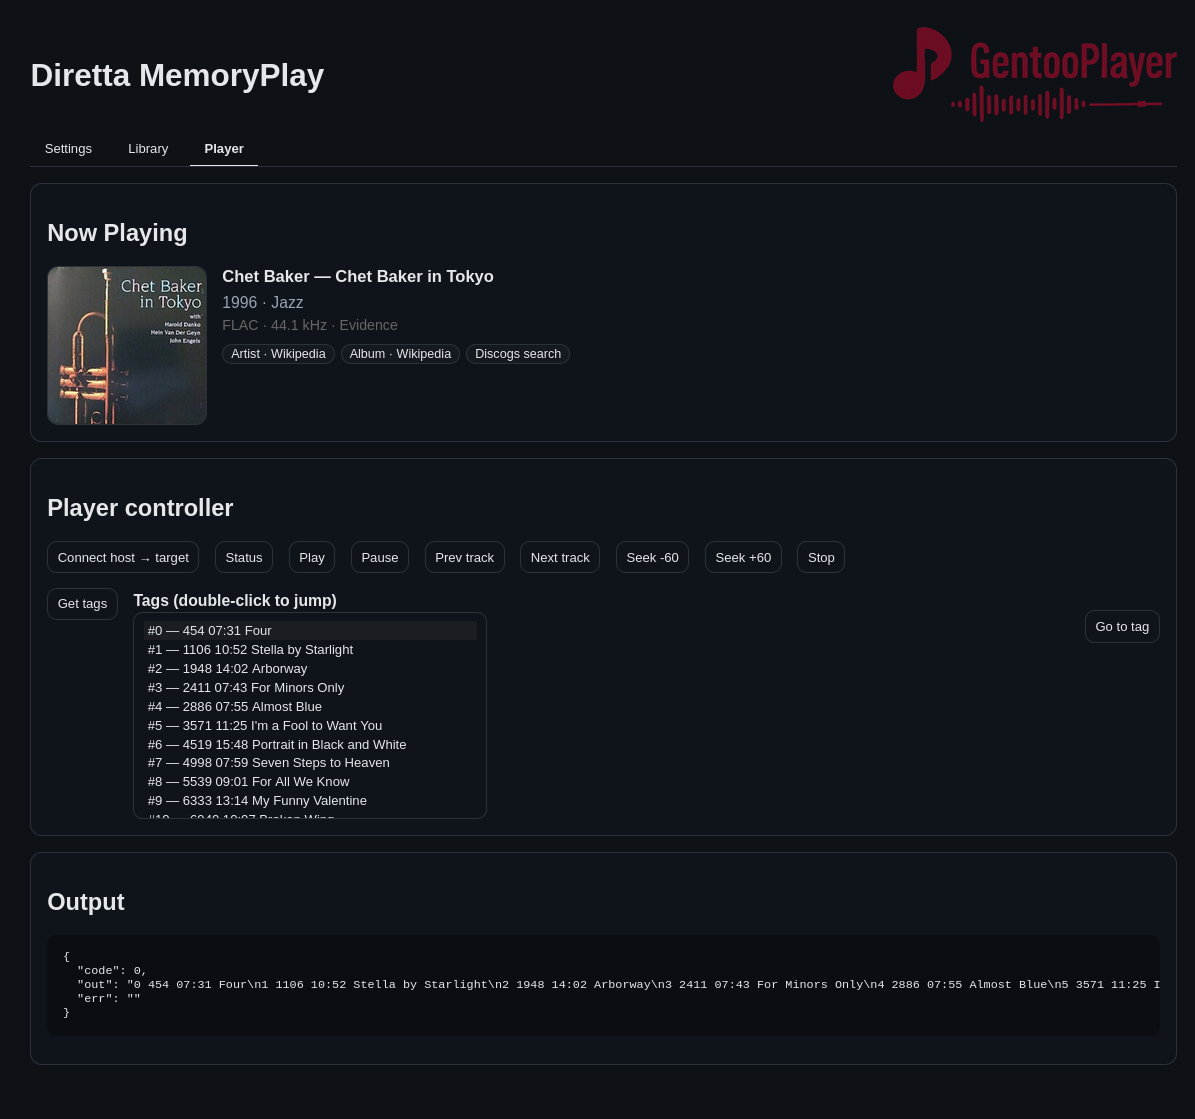The width and height of the screenshot is (1195, 1119).
Task: Skip ahead with Next track
Action: click(x=560, y=558)
